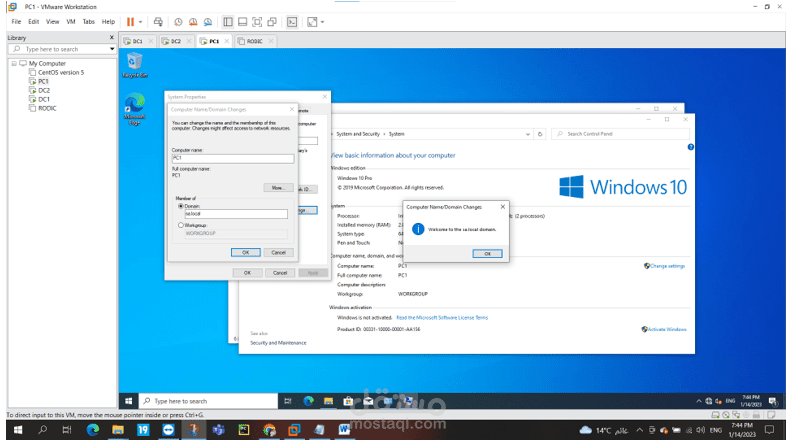The height and width of the screenshot is (441, 797).
Task: Click the Domain name input field
Action: coord(236,214)
